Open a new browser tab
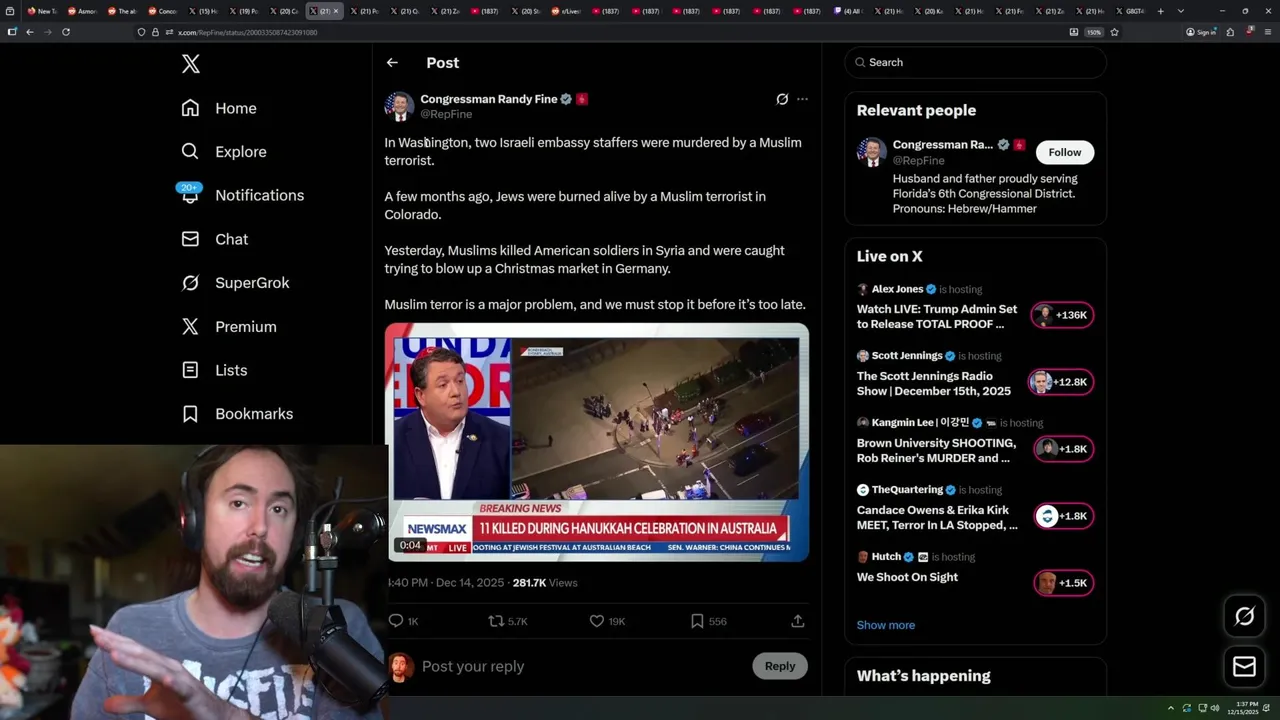 (1161, 11)
